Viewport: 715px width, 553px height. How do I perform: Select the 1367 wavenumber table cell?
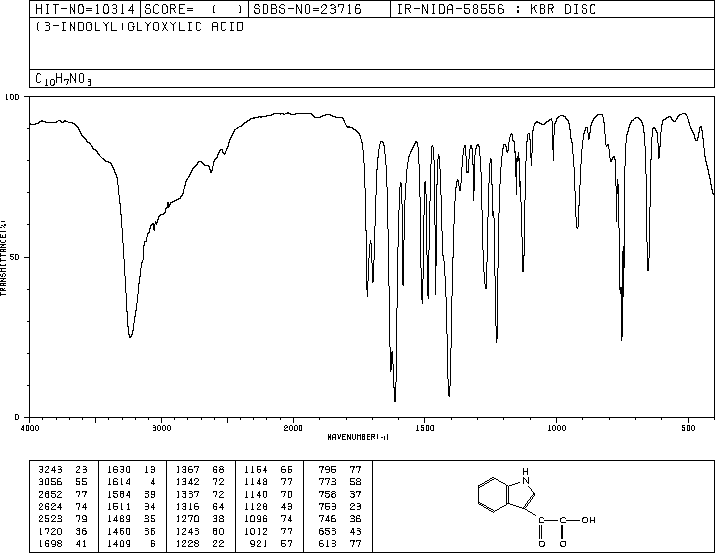(x=187, y=470)
